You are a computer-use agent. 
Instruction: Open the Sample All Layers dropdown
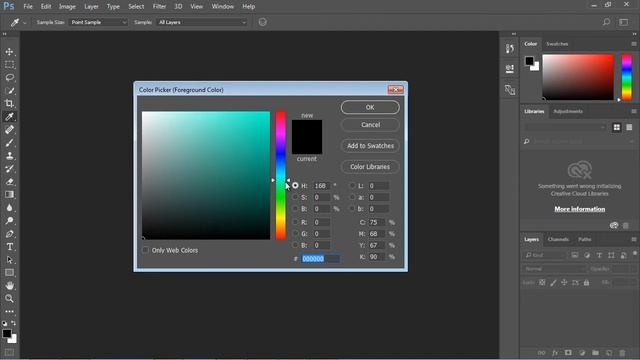click(x=202, y=22)
